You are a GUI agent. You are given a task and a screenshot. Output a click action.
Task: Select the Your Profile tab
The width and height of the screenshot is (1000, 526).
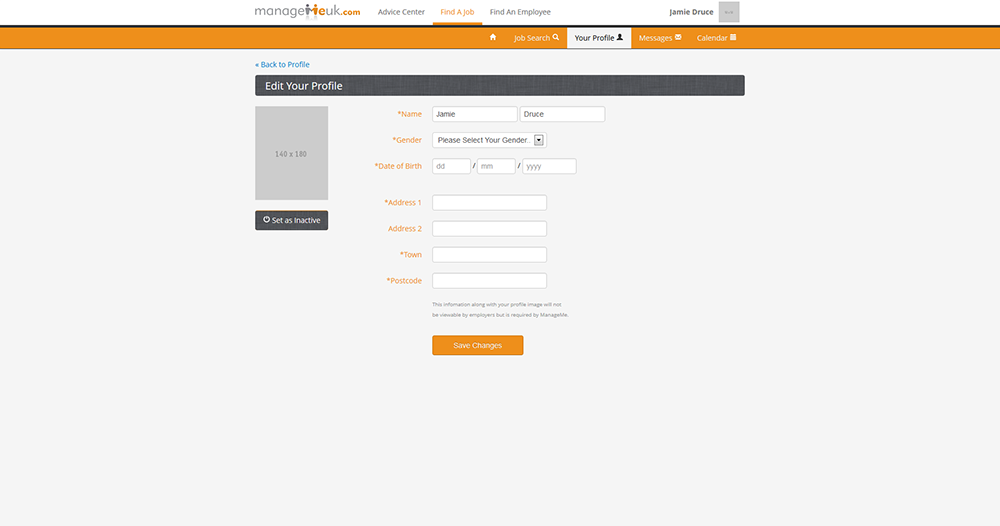[598, 38]
